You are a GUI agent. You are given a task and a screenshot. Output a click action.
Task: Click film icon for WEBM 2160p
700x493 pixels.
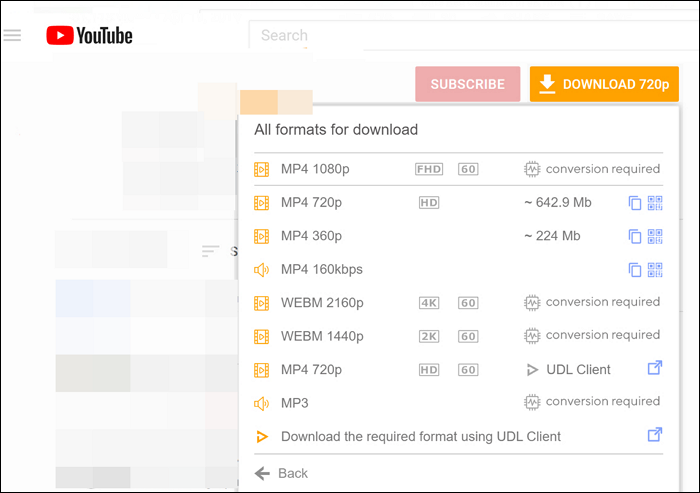pyautogui.click(x=262, y=303)
